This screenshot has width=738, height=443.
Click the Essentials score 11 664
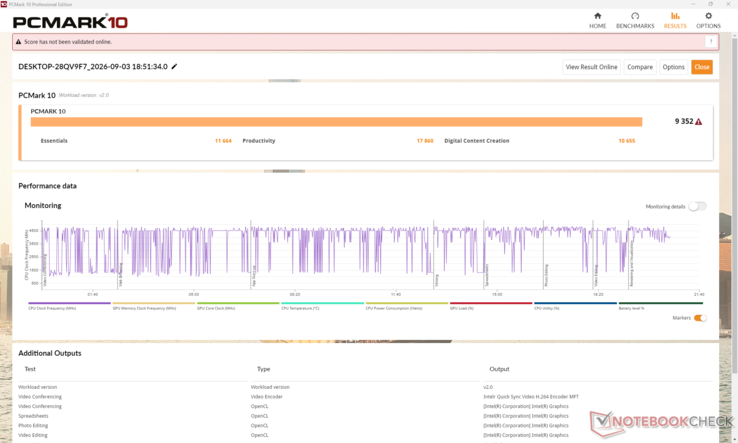223,141
